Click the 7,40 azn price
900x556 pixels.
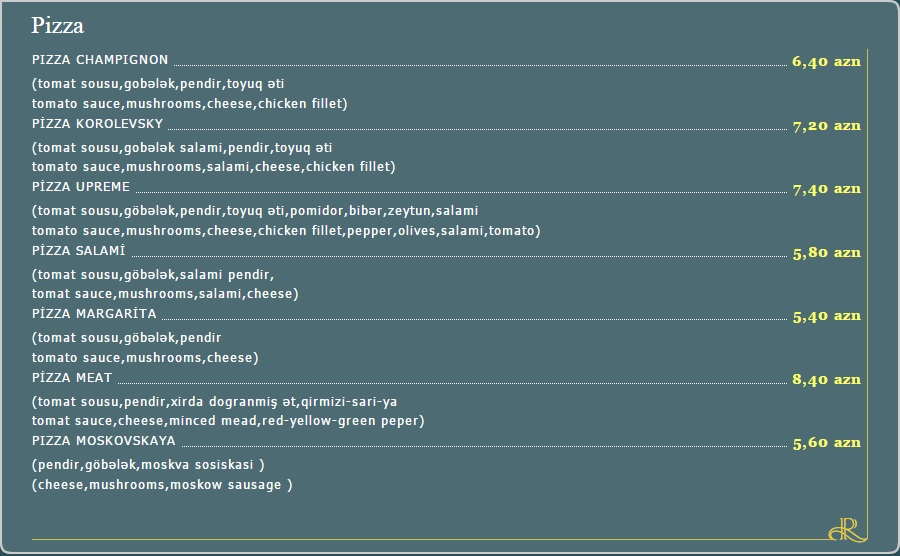[x=826, y=189]
